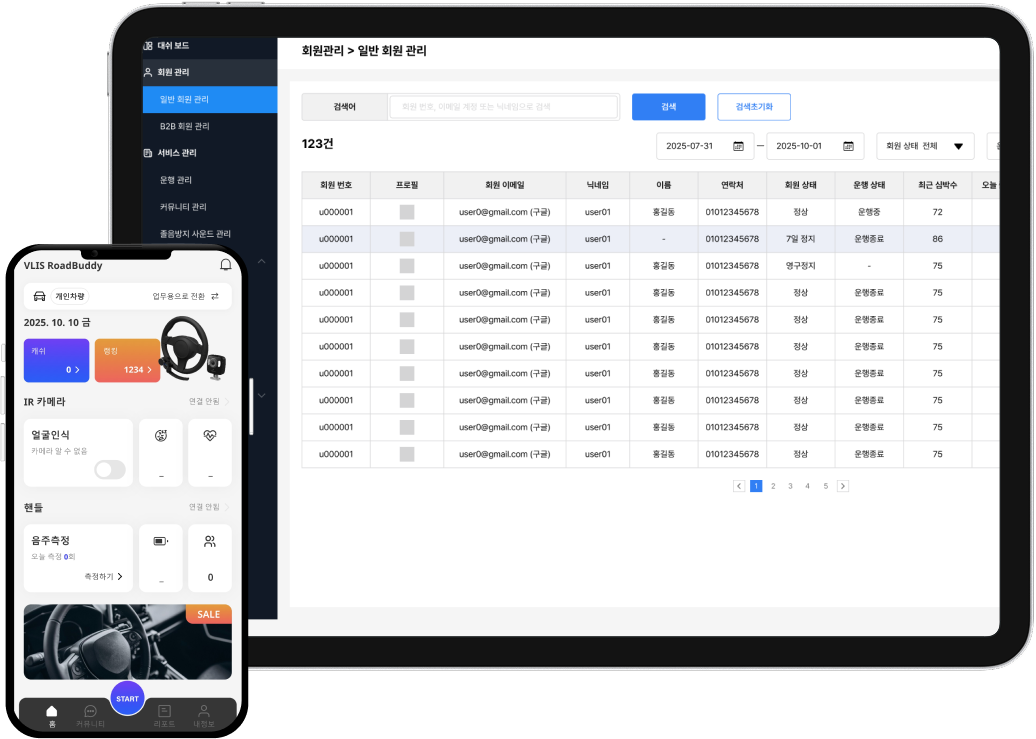The image size is (1036, 739).
Task: Open 내정보 profile icon in bottom navigation
Action: coord(204,715)
